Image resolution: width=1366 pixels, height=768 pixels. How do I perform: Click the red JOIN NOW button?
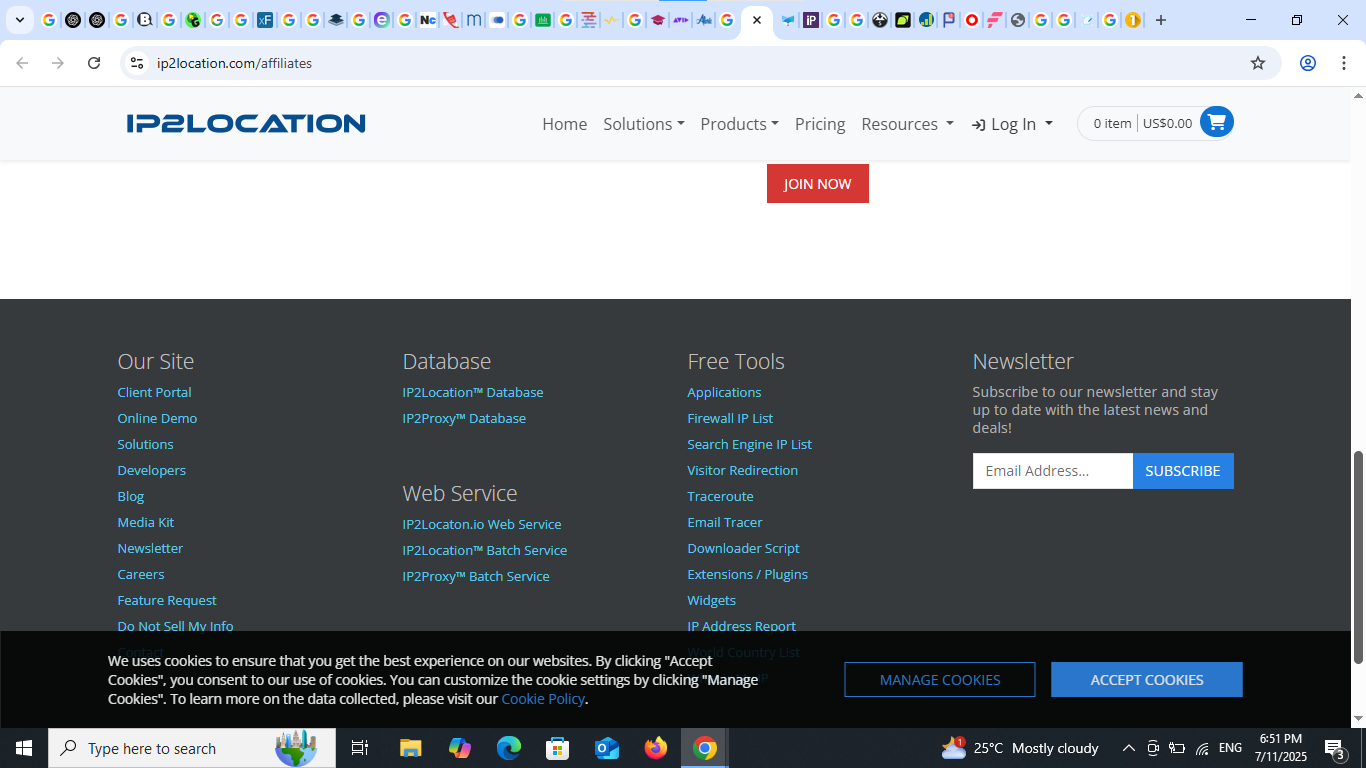coord(818,184)
